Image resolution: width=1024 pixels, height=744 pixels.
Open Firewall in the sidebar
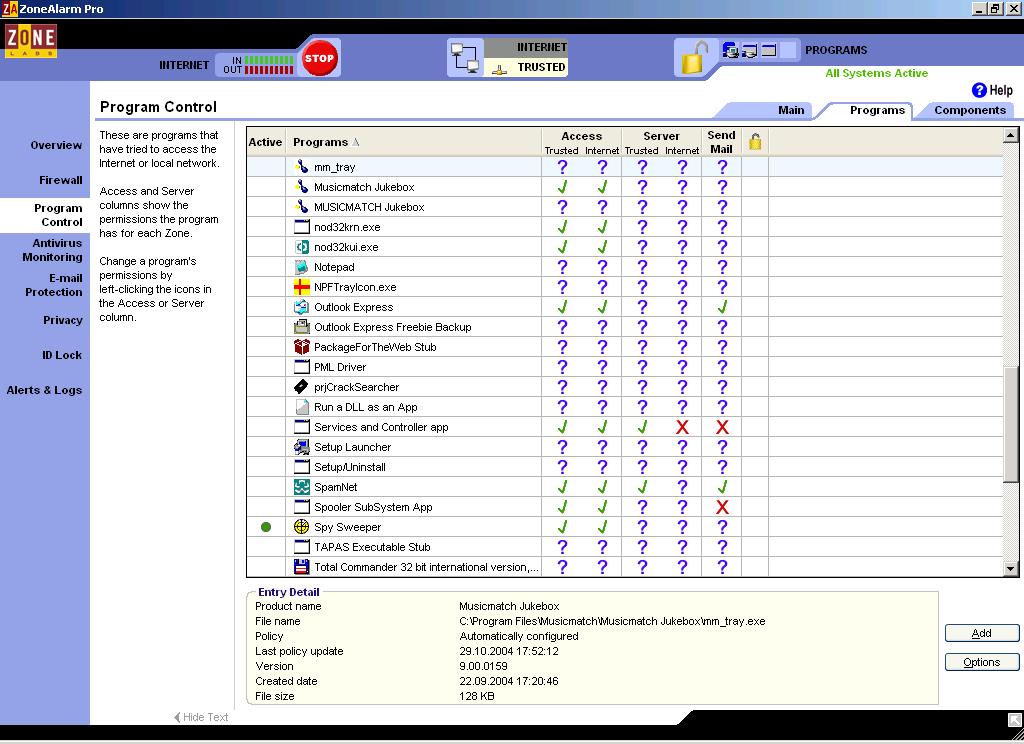pos(61,180)
